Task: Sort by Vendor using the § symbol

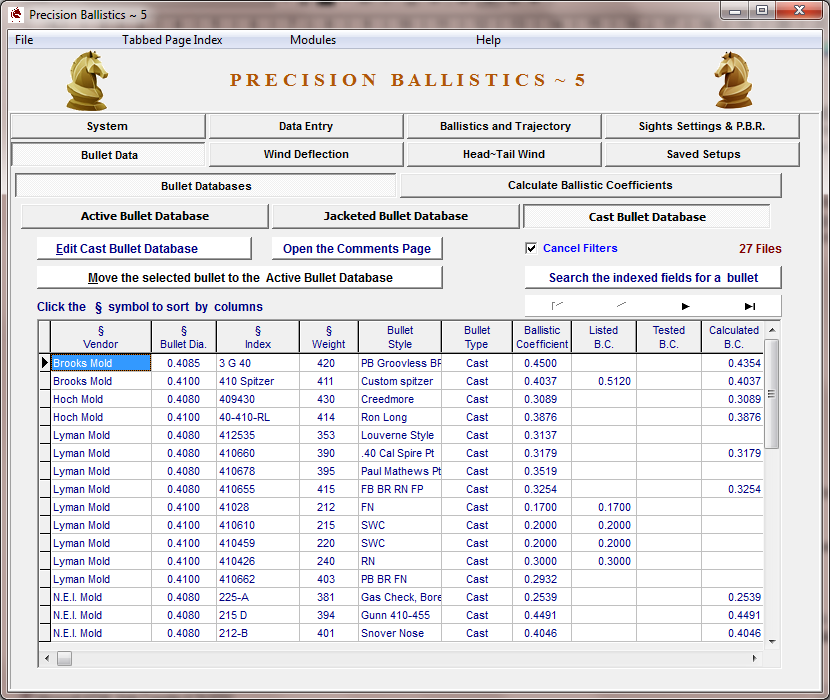Action: (x=101, y=331)
